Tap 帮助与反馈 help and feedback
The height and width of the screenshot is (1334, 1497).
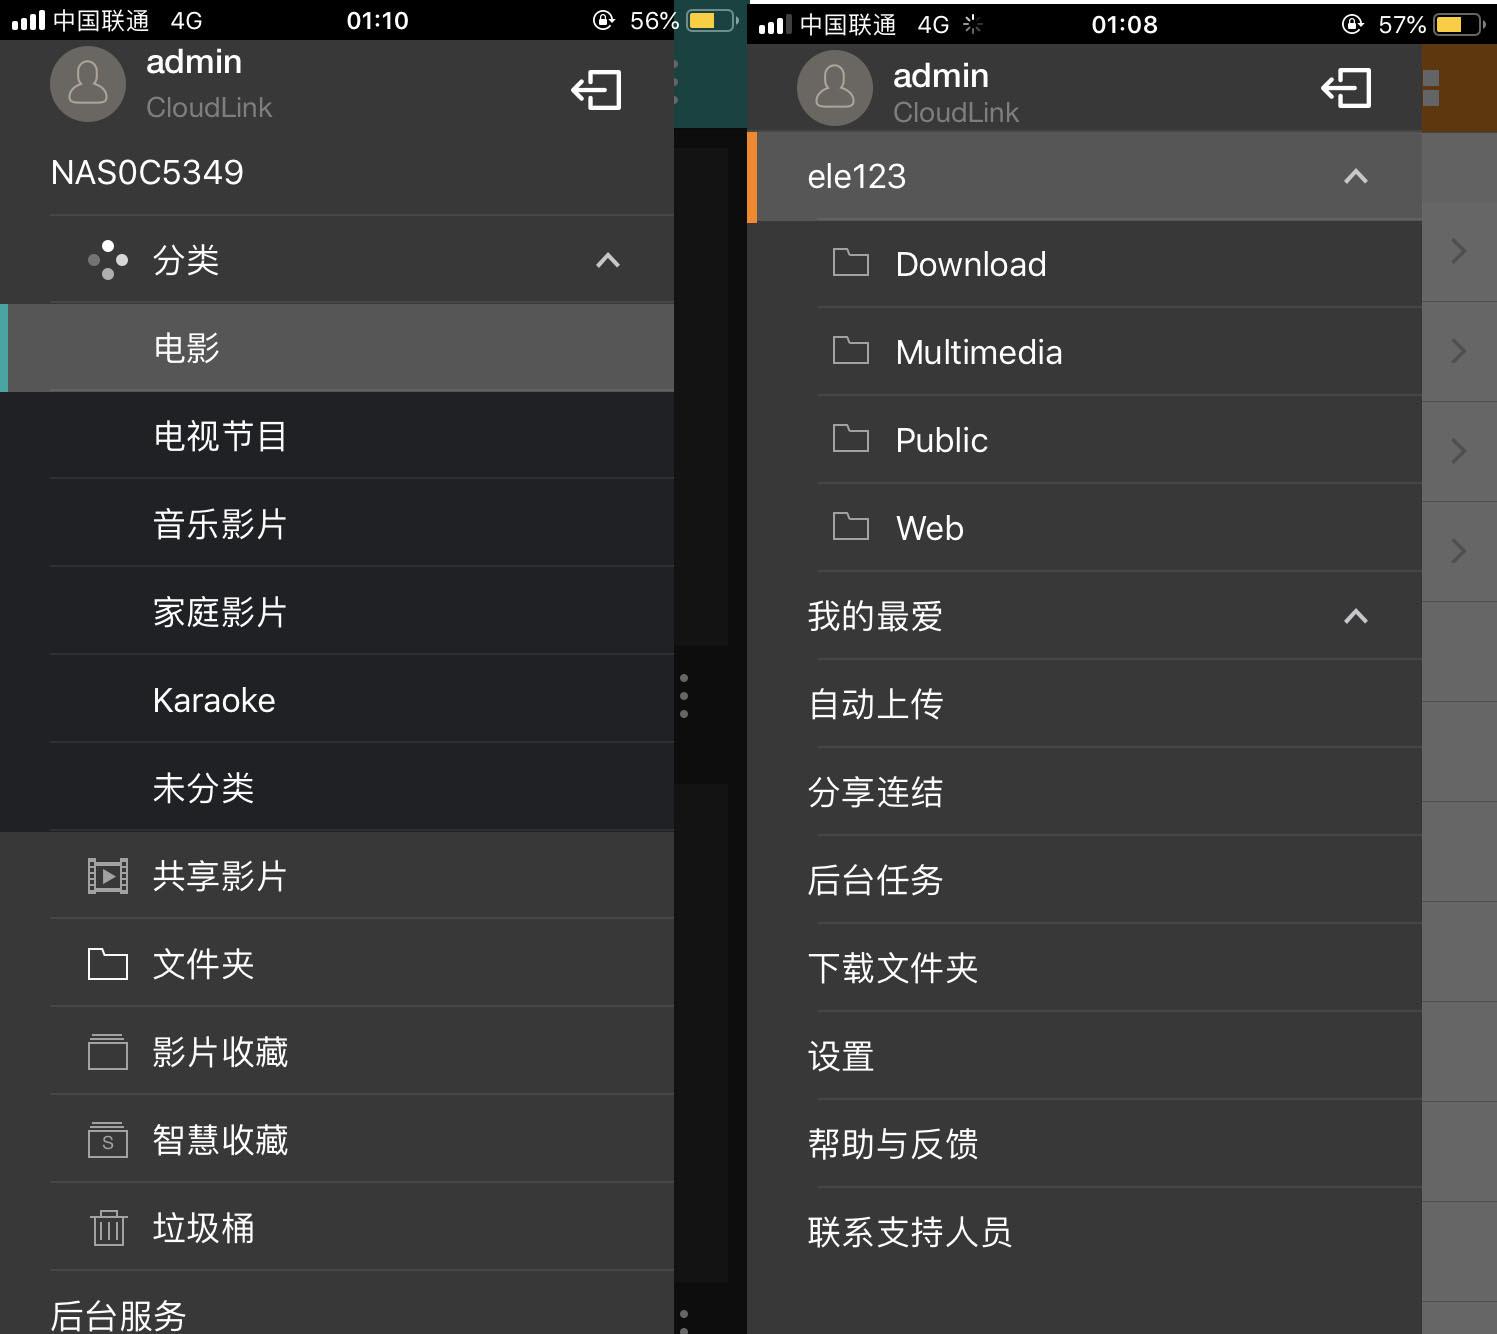pos(894,1144)
